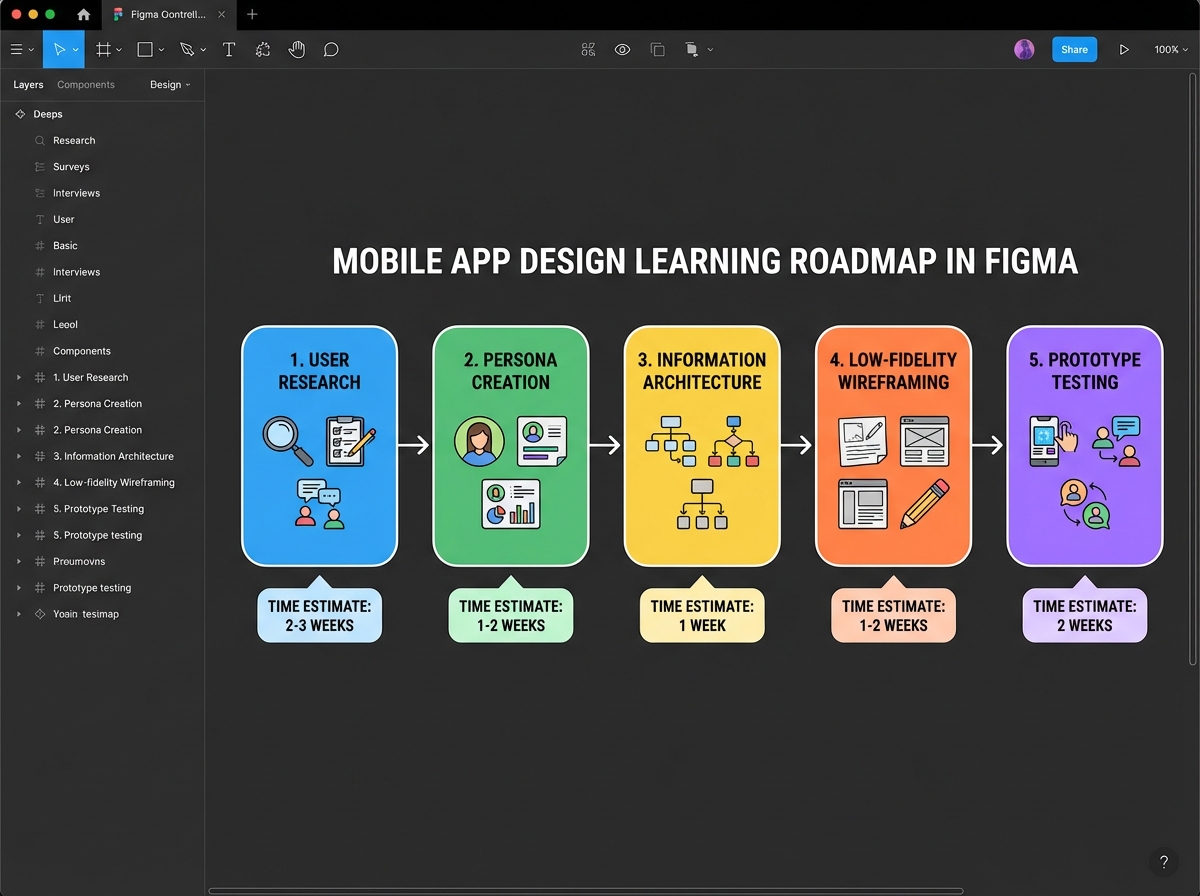Click the Share button

point(1074,49)
